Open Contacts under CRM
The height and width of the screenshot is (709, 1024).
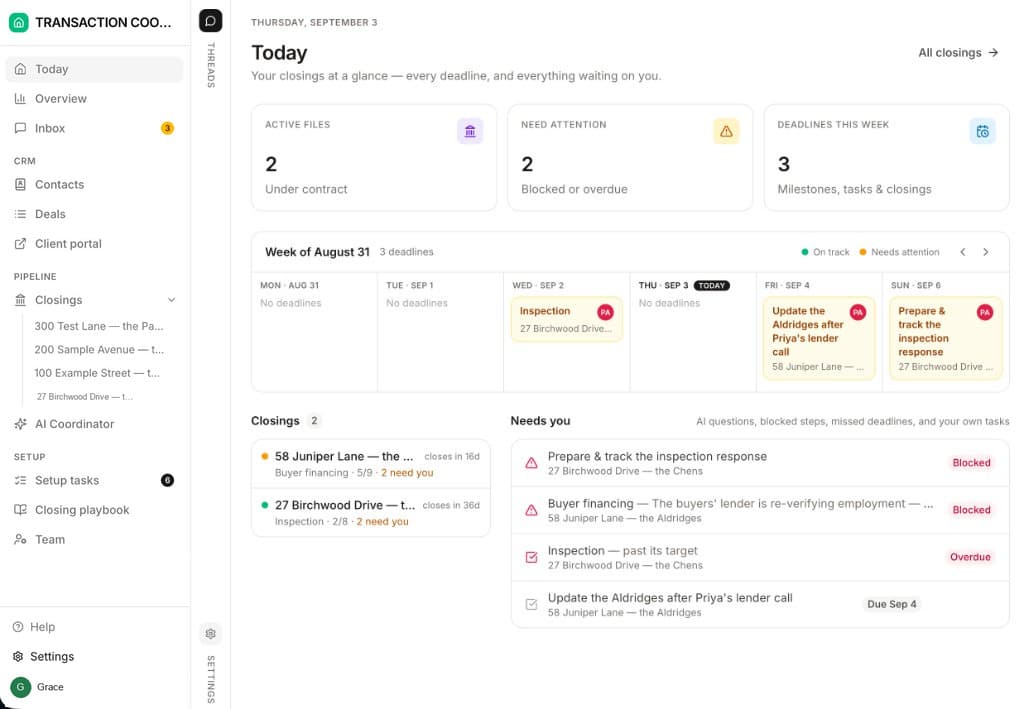(x=94, y=184)
